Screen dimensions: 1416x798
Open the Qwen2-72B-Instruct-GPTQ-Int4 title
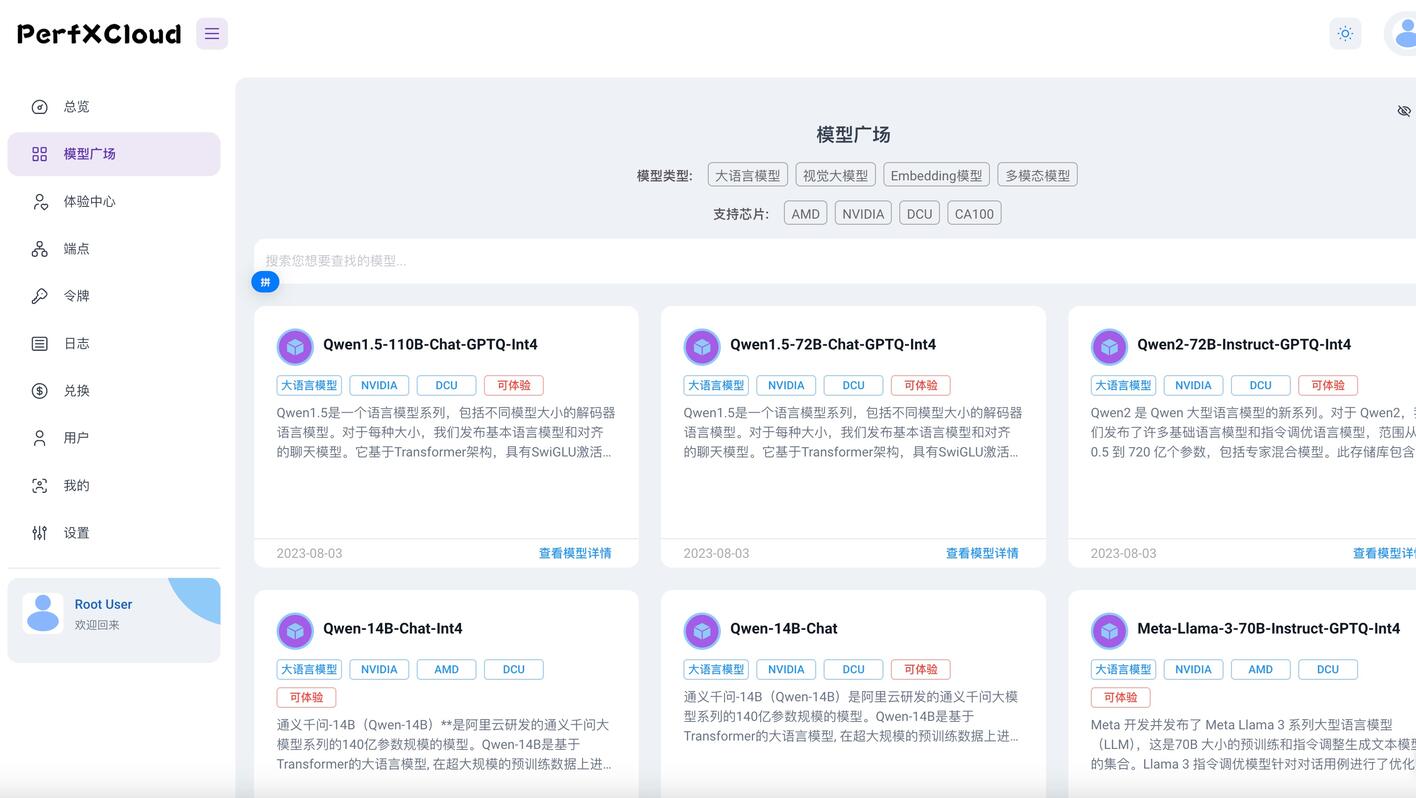tap(1244, 344)
